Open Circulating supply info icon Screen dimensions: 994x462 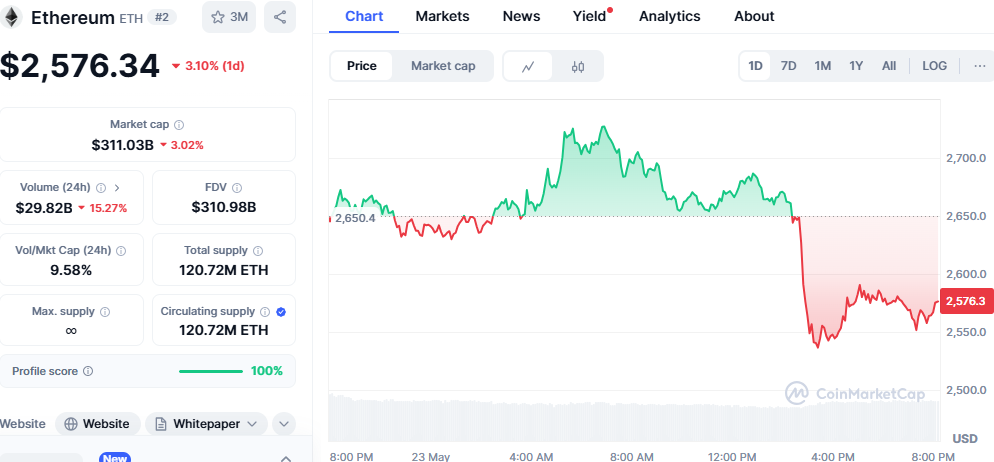click(x=265, y=312)
